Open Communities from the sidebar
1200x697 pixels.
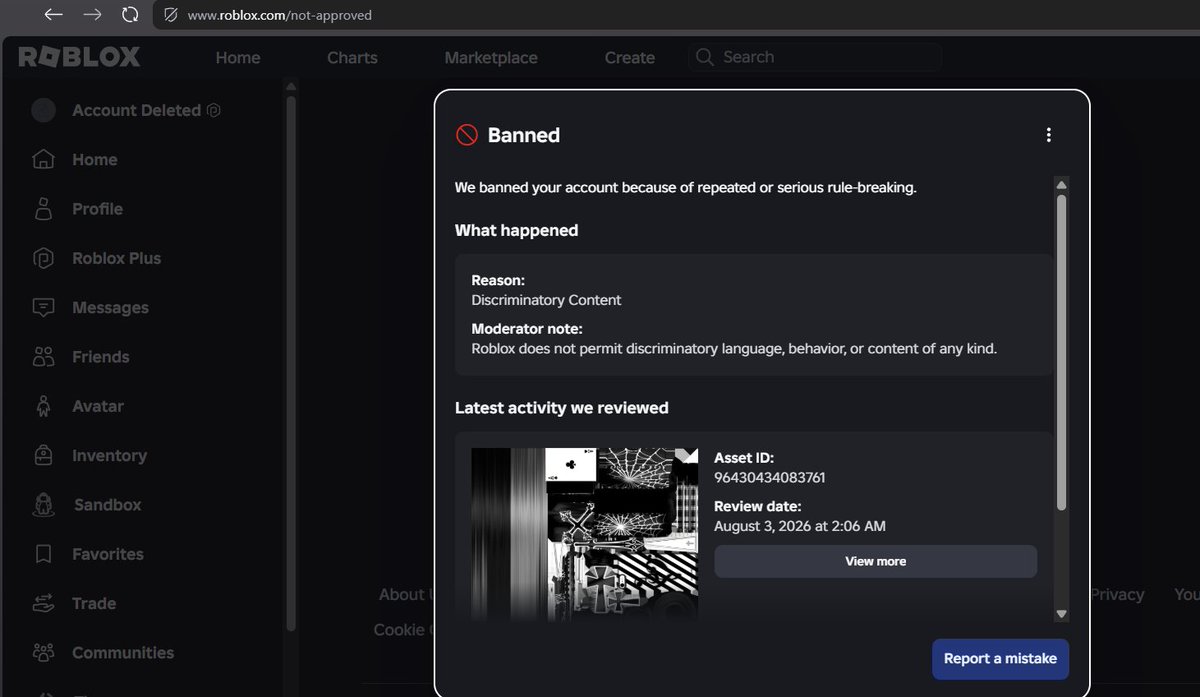pyautogui.click(x=123, y=652)
